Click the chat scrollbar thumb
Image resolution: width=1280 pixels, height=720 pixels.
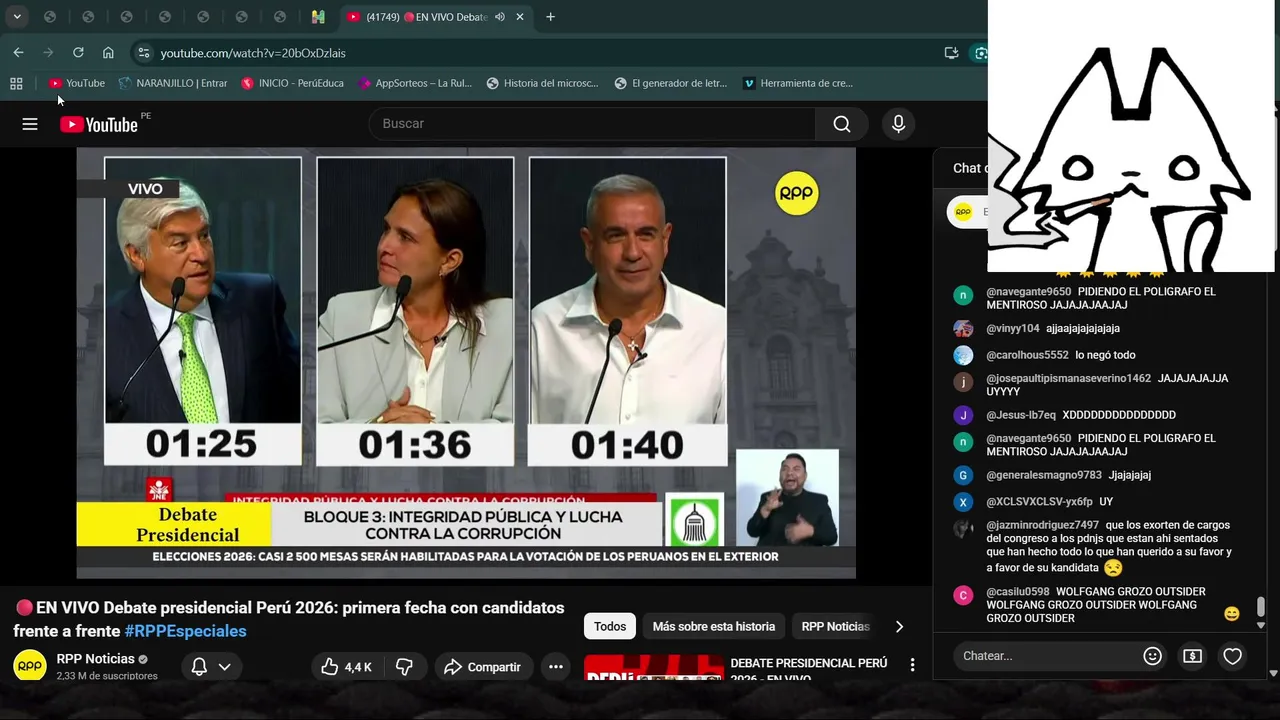(1261, 607)
